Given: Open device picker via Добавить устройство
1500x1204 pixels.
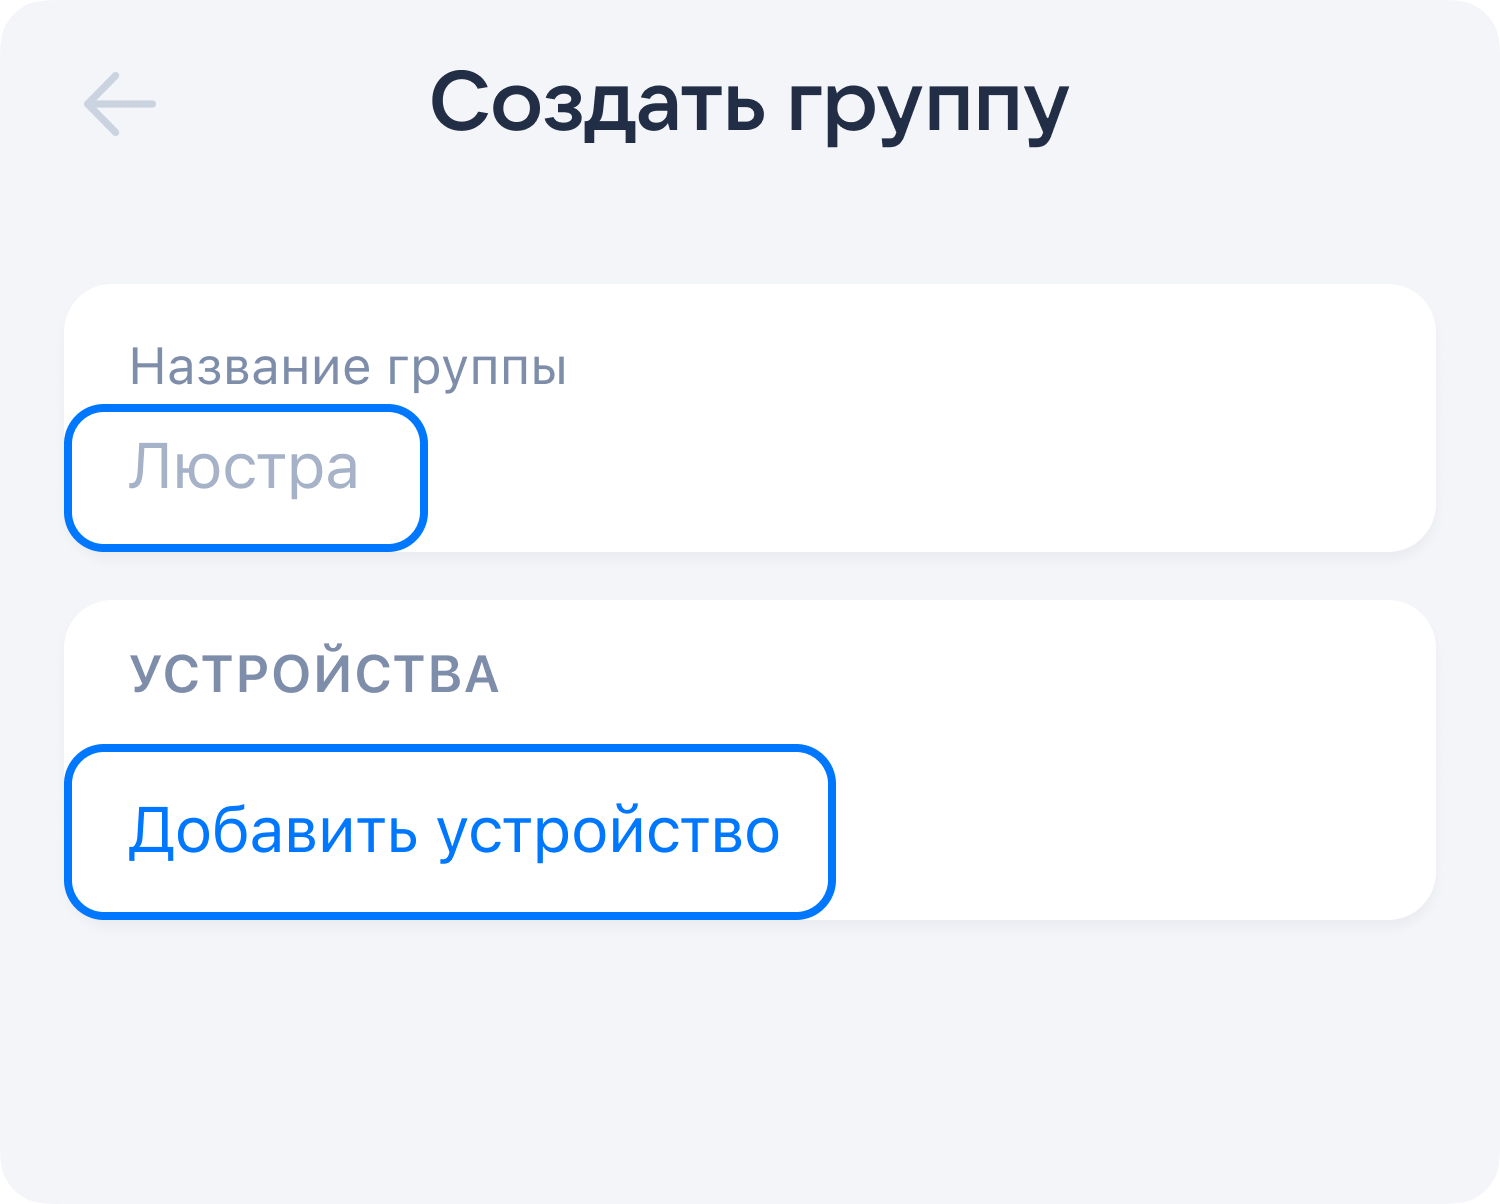Looking at the screenshot, I should 452,831.
